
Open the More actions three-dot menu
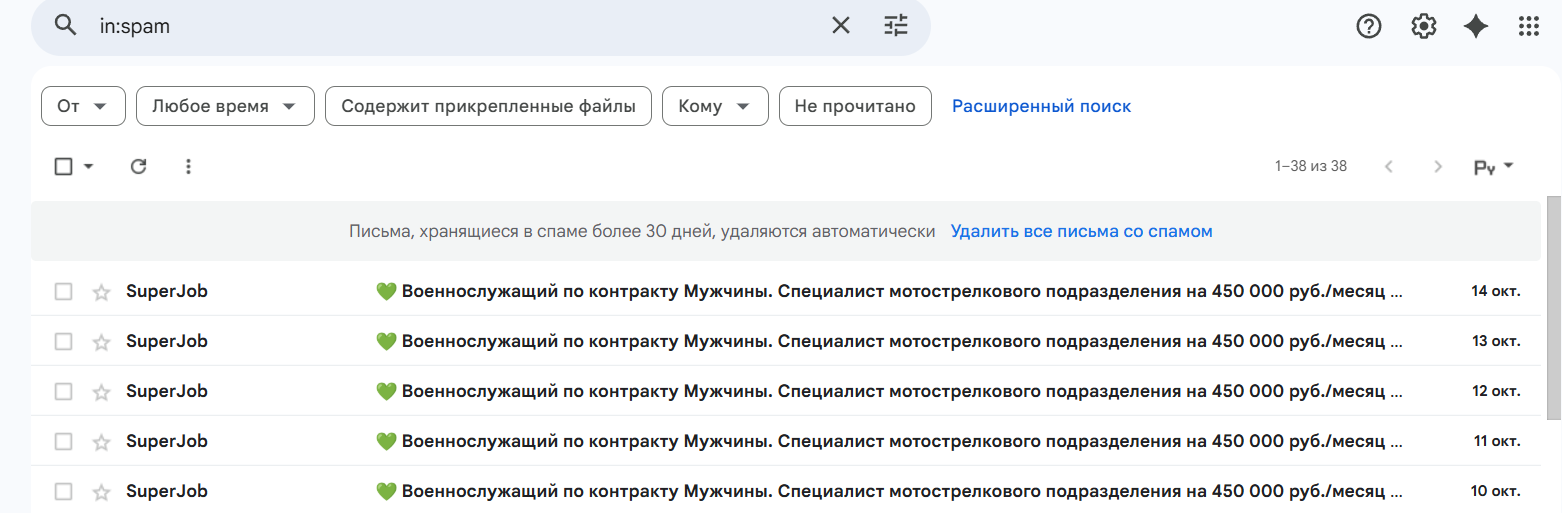188,167
